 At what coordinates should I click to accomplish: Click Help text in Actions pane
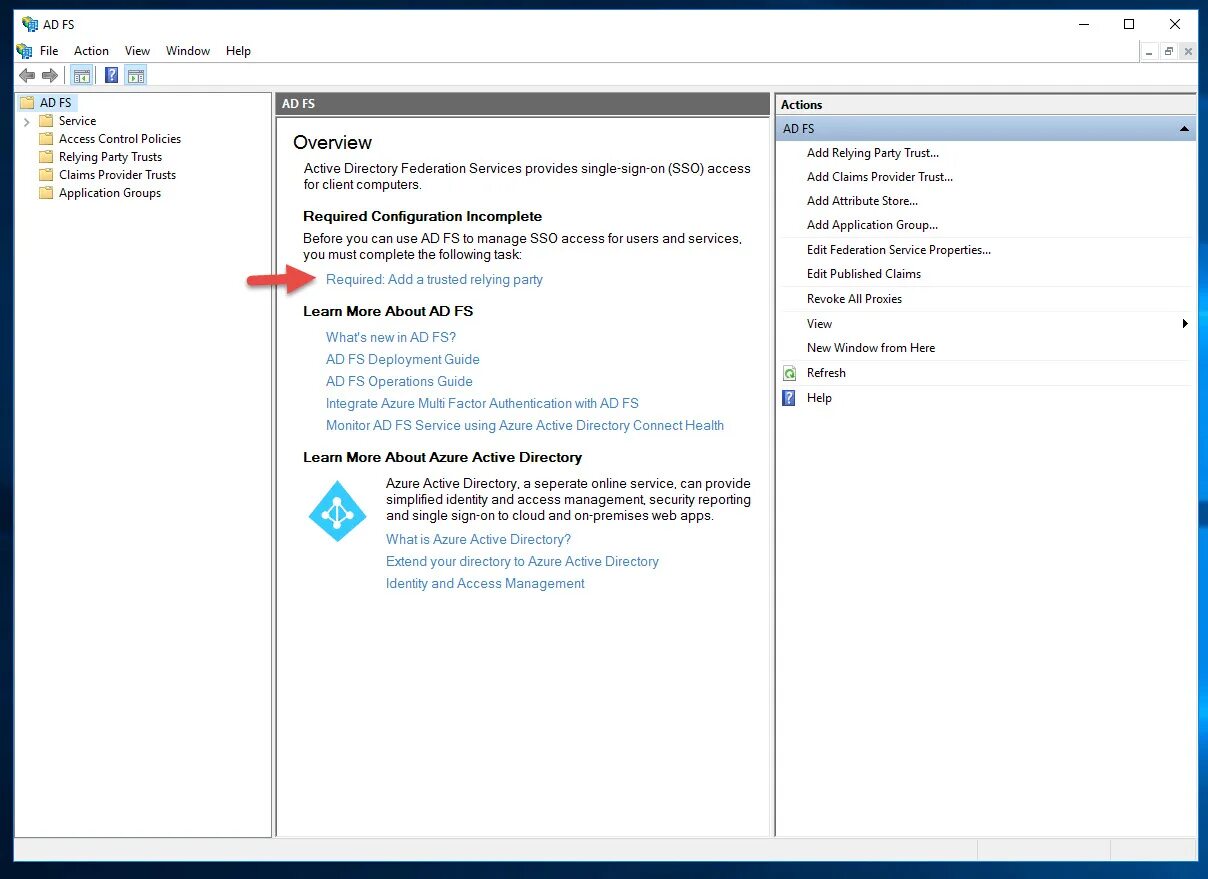point(819,398)
